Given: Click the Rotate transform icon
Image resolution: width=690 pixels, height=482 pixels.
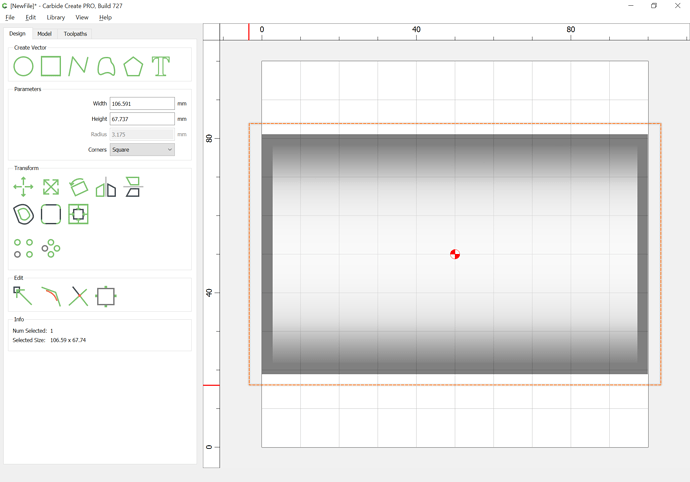Looking at the screenshot, I should point(78,187).
